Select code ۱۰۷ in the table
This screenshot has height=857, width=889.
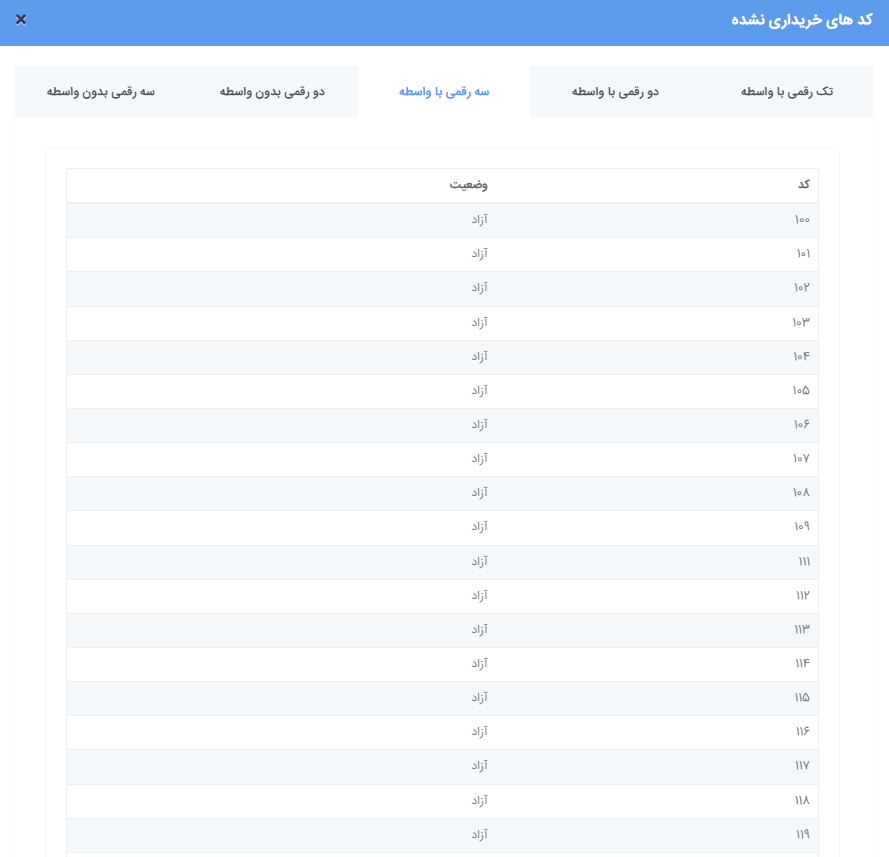coord(801,459)
